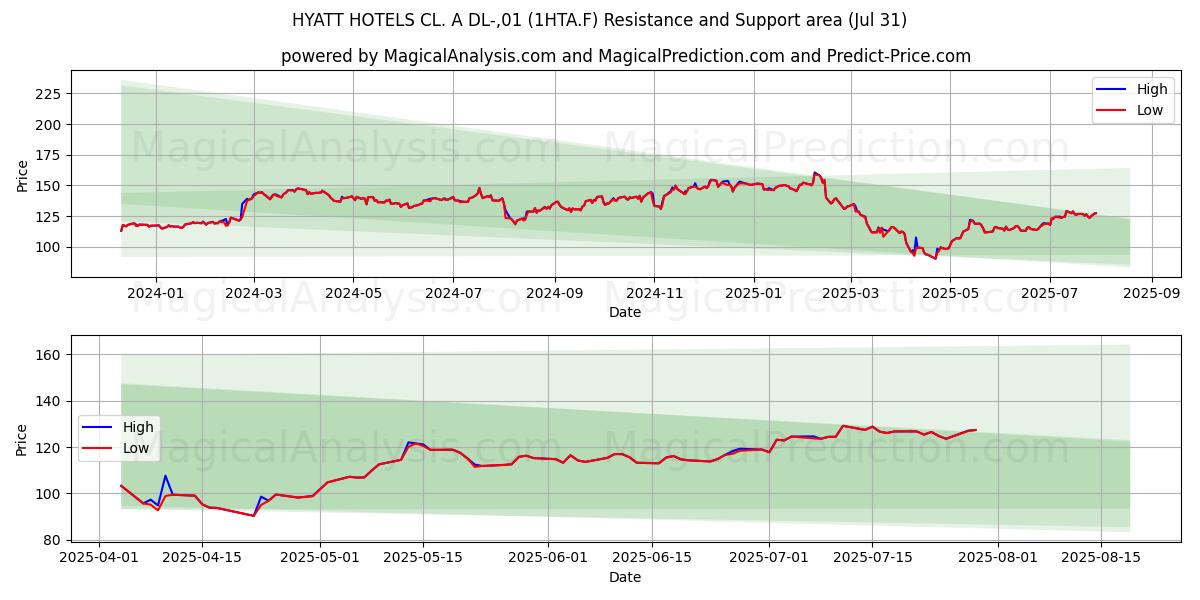Click the 160 price tick on lower chart
Screen dimensions: 1200x600
tap(50, 355)
